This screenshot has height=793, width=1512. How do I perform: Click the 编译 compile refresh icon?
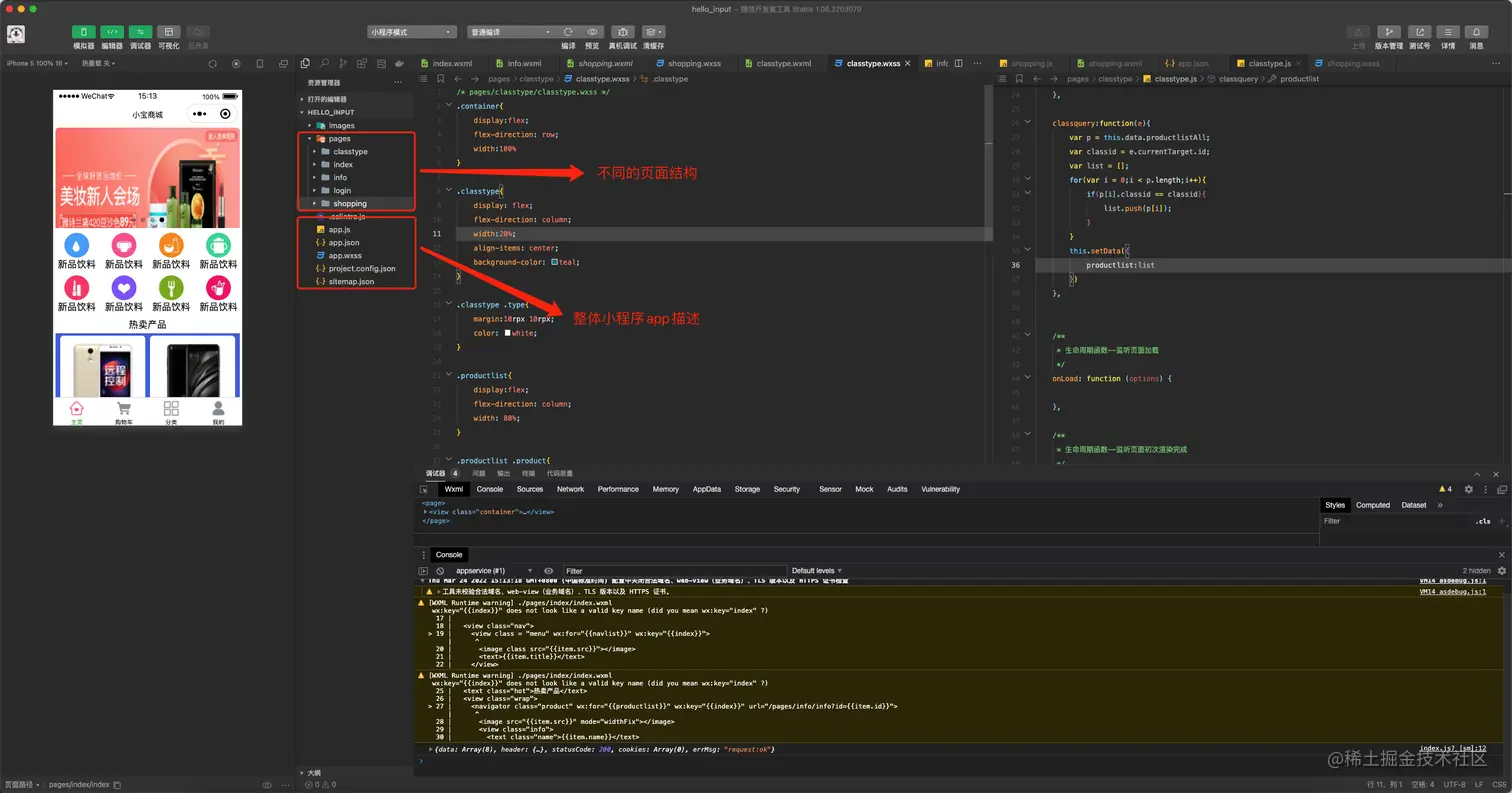click(568, 32)
